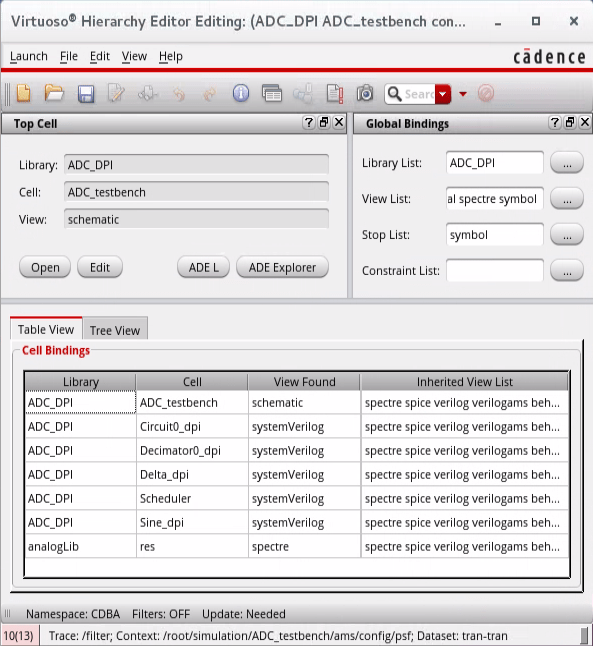The image size is (593, 646).
Task: Click the camera snapshot icon
Action: click(x=365, y=94)
